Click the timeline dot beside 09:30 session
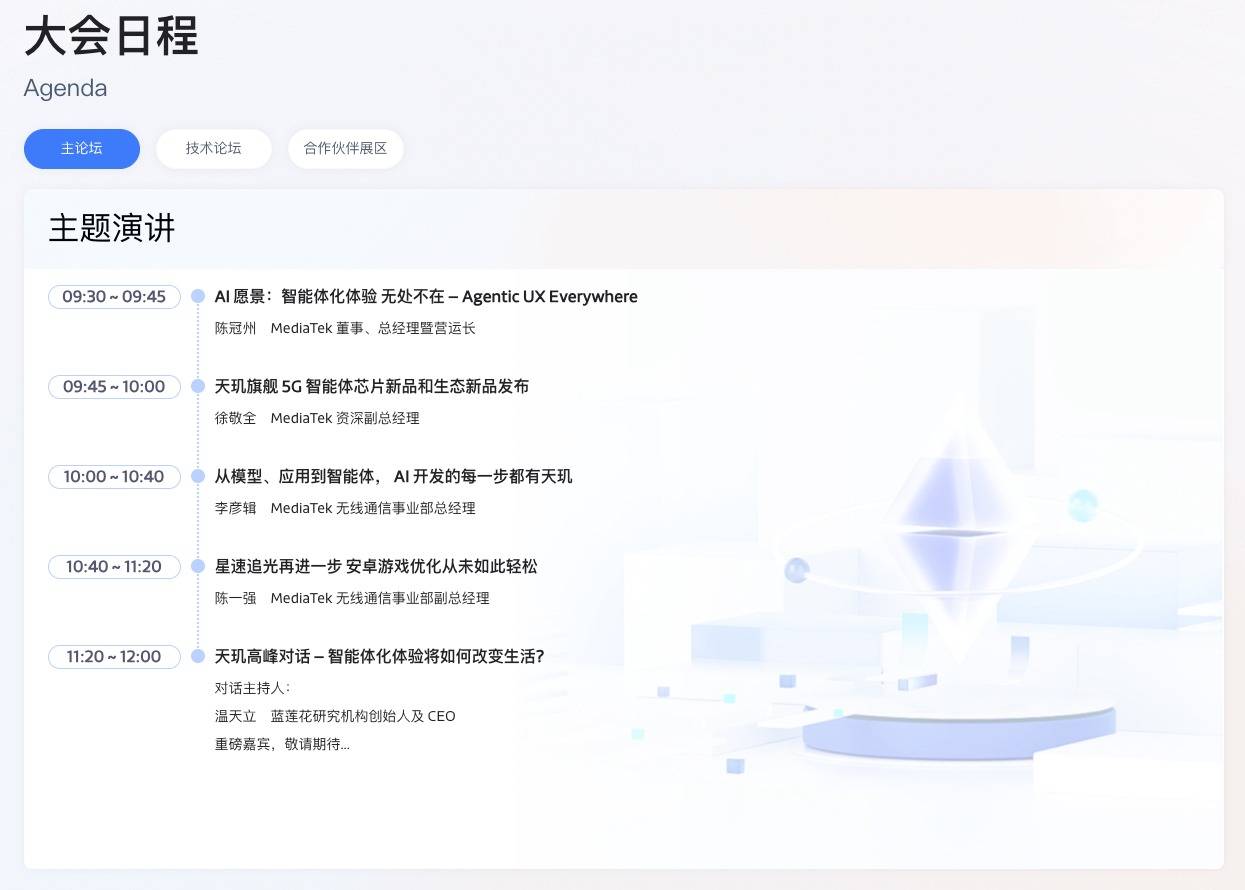Image resolution: width=1245 pixels, height=890 pixels. 198,296
